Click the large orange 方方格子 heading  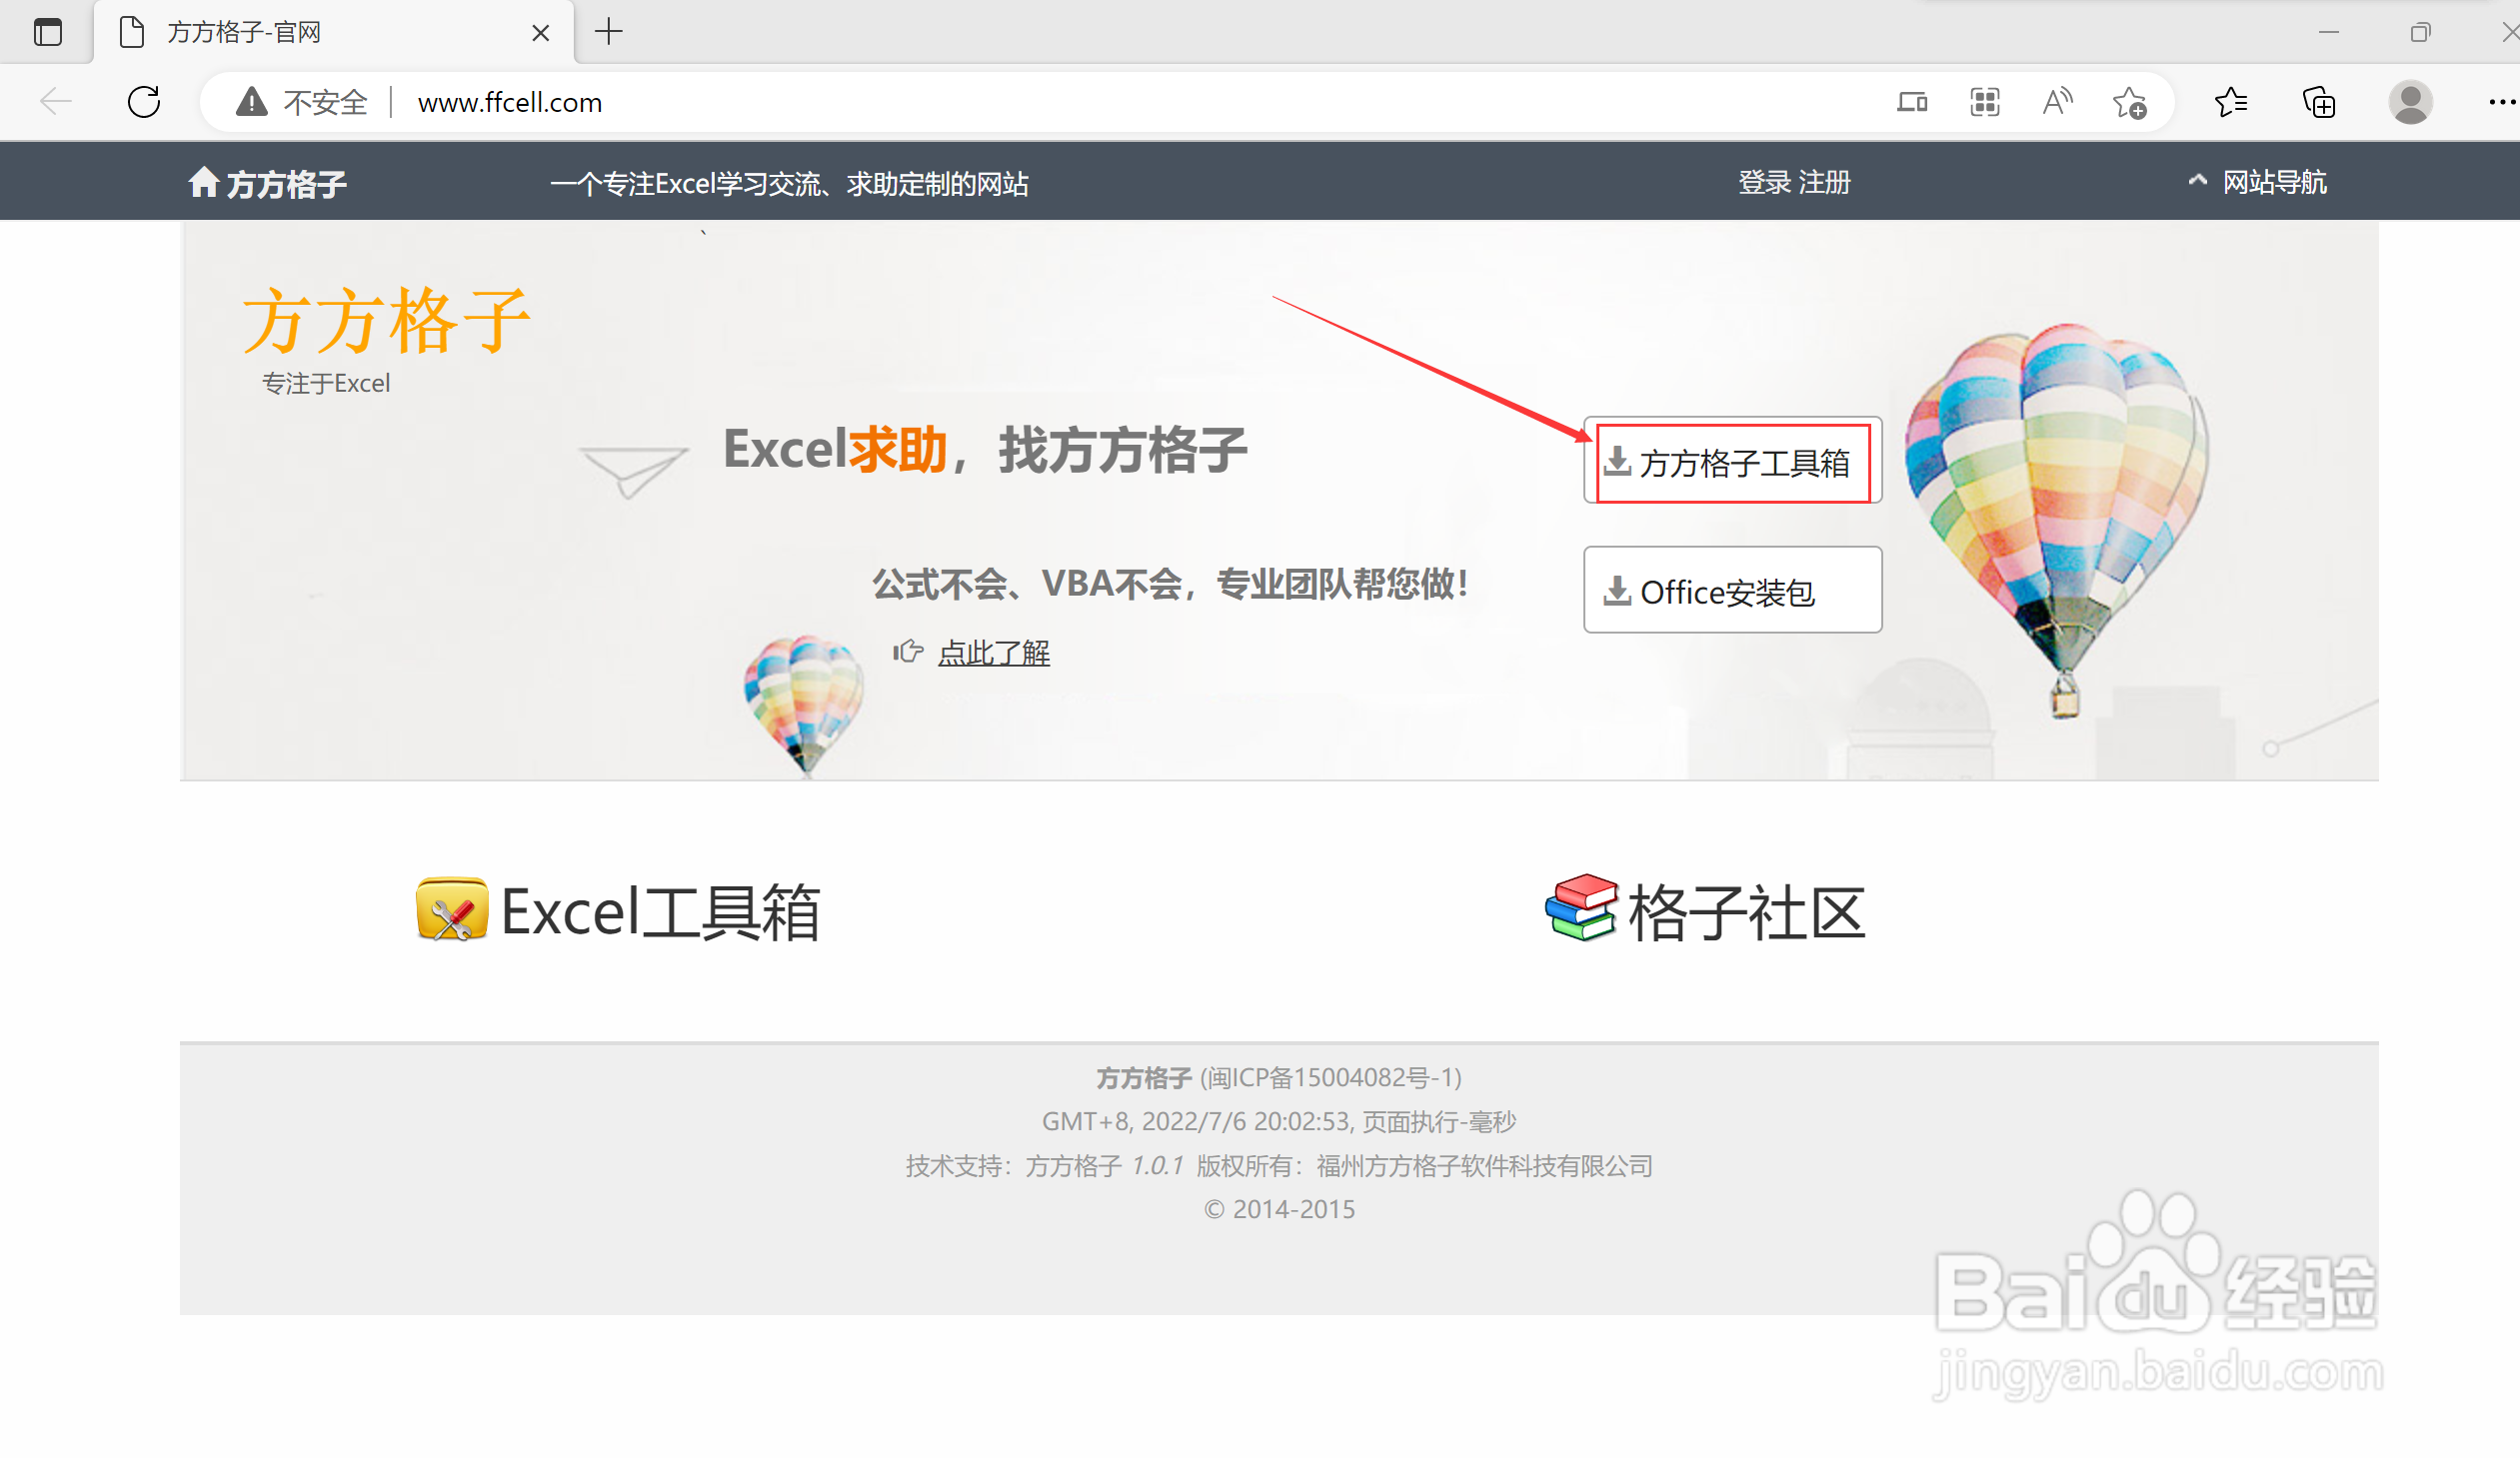point(386,320)
